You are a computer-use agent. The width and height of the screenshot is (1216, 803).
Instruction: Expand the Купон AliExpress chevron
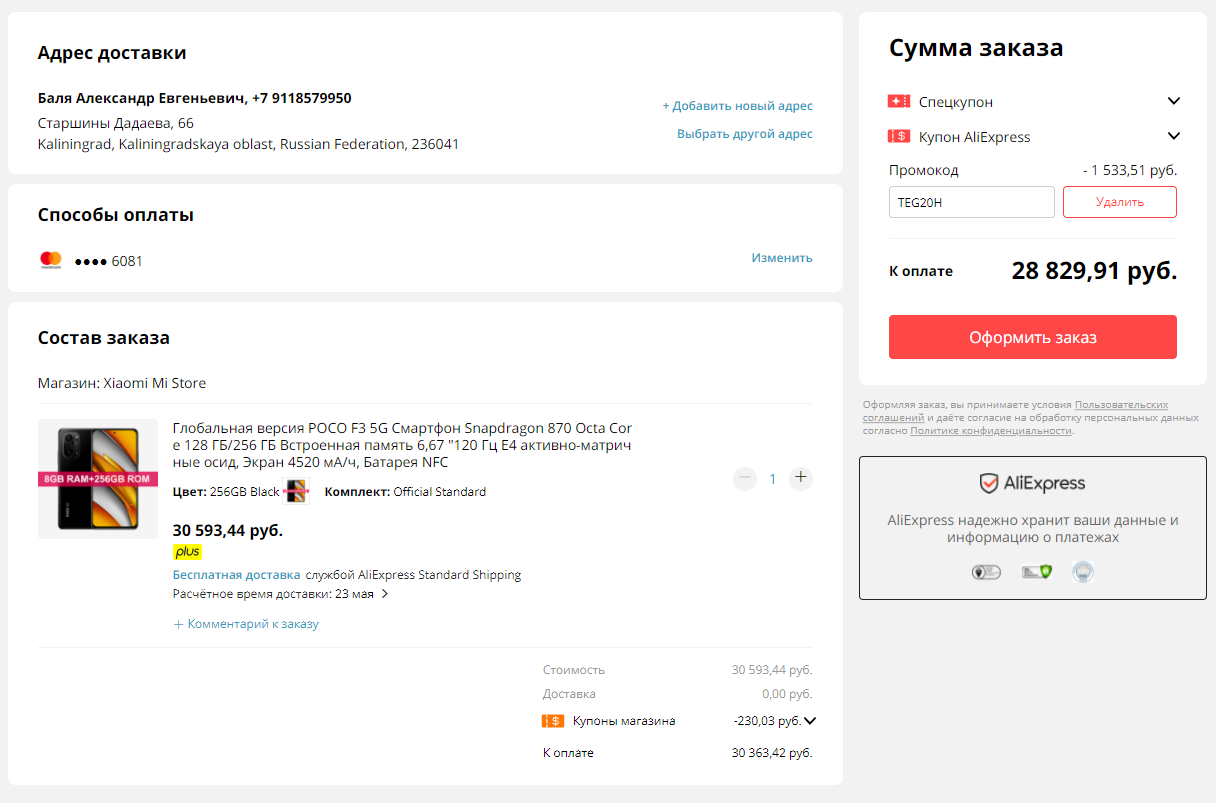click(x=1174, y=136)
